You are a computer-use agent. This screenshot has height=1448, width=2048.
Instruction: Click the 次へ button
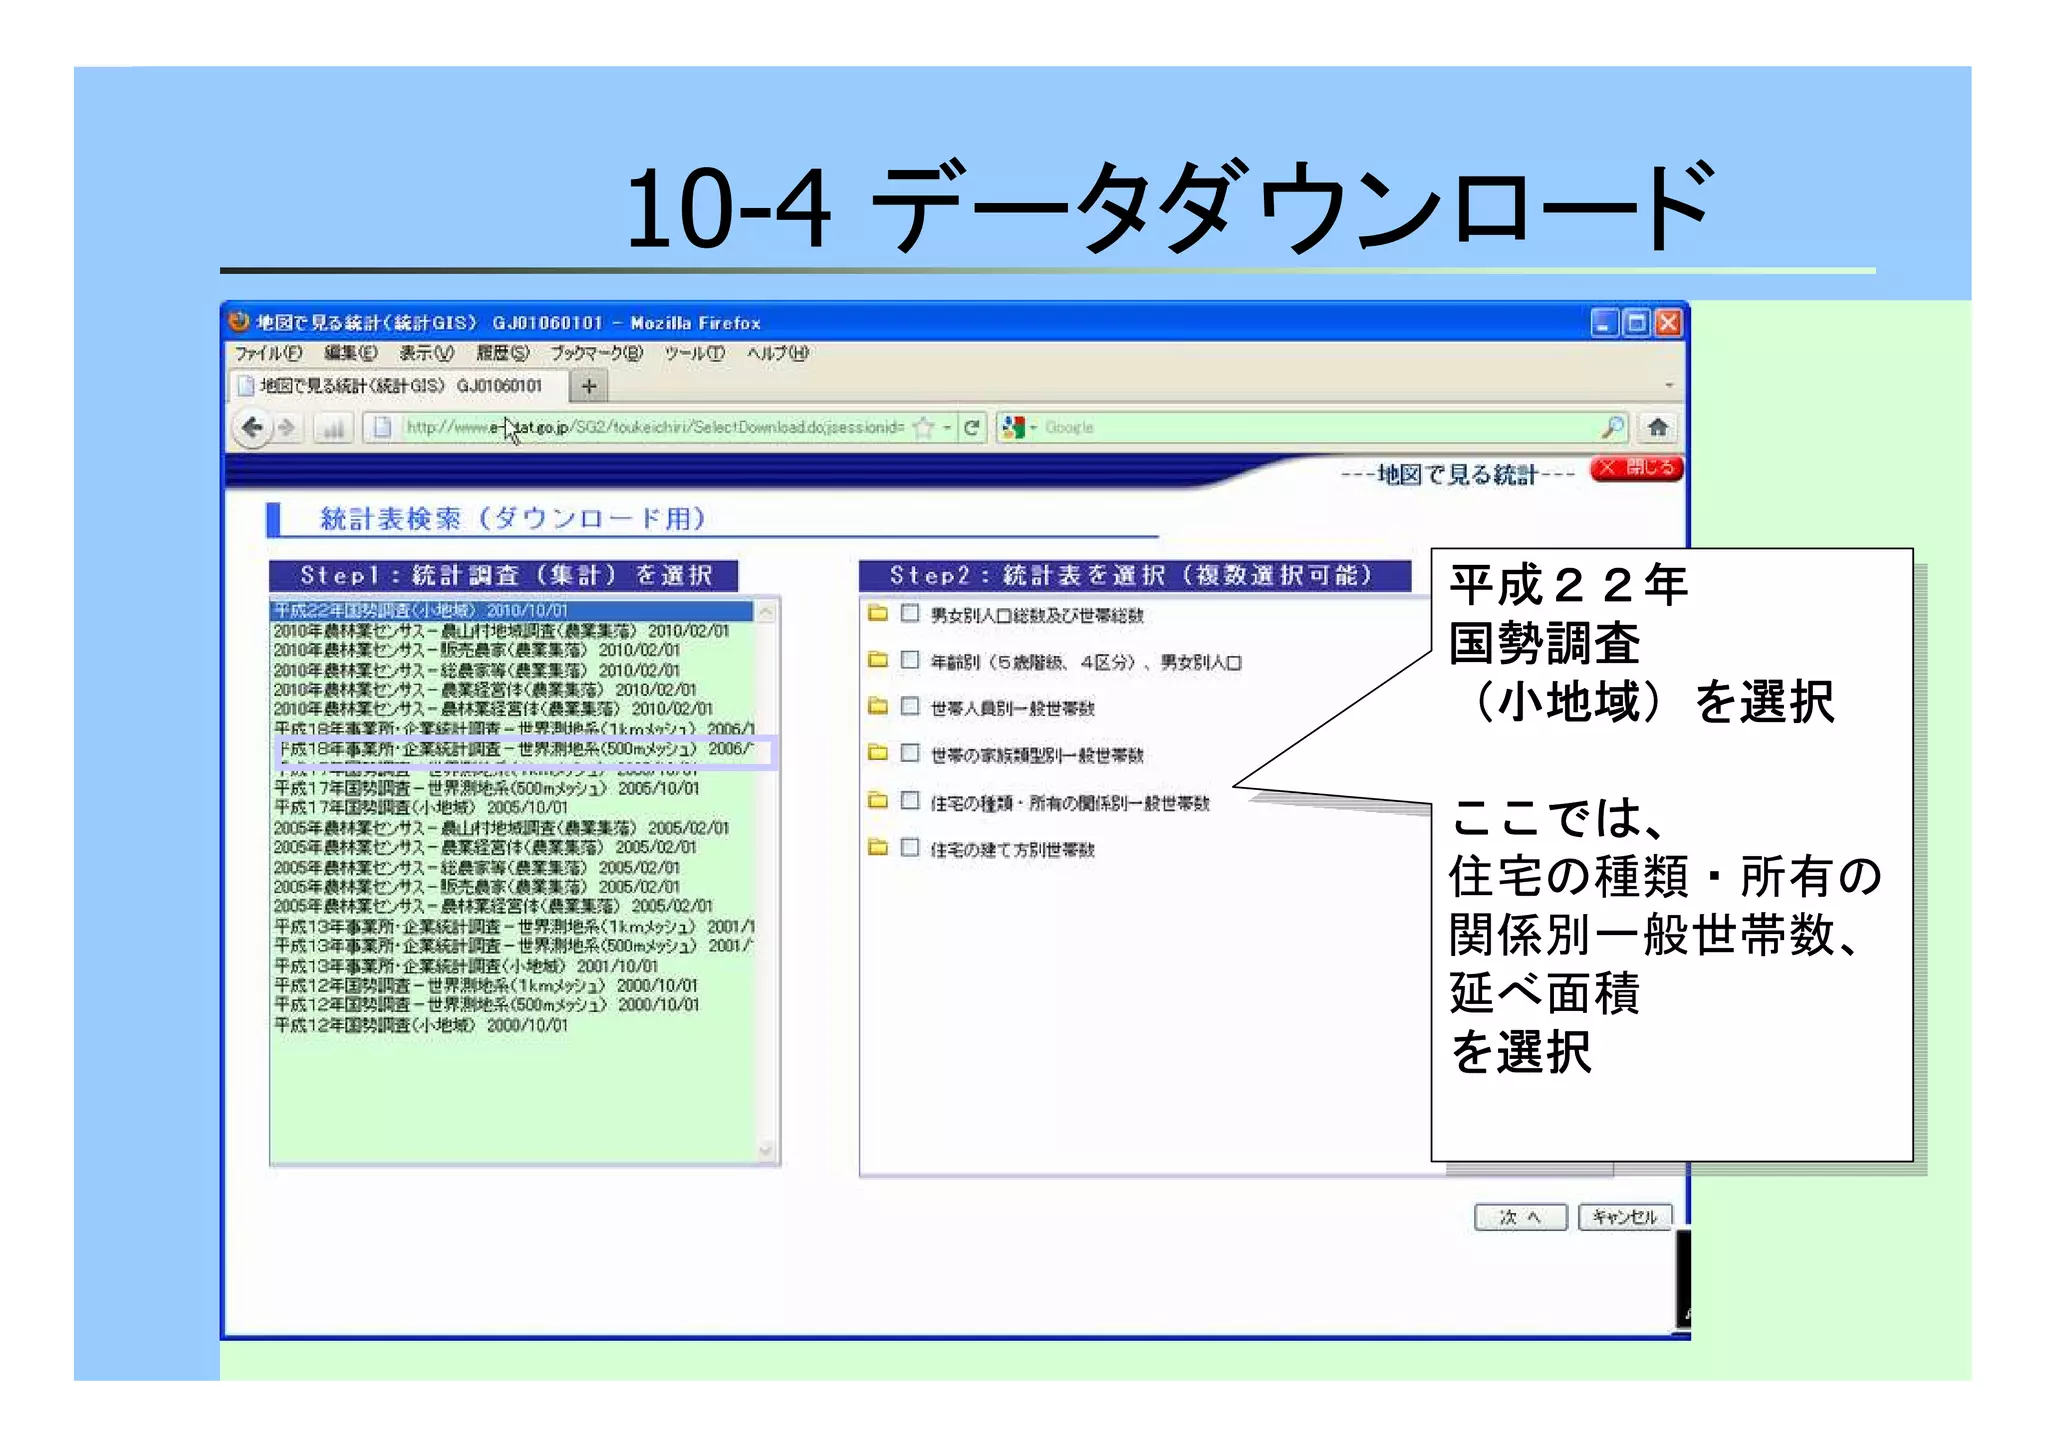coord(1520,1217)
